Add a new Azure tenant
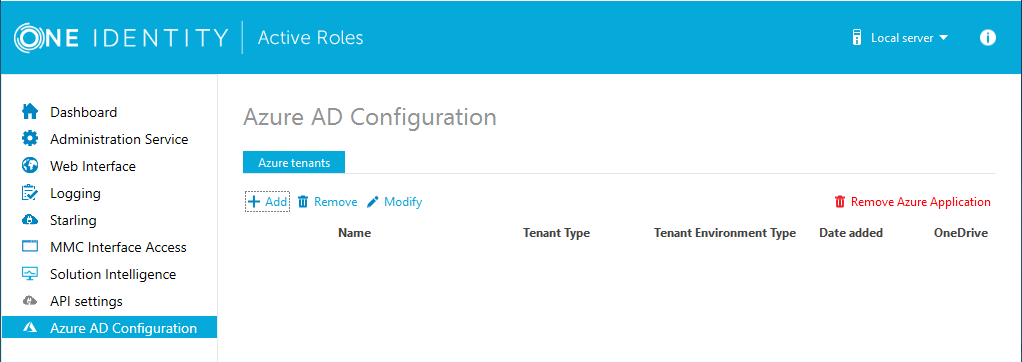Screen dimensions: 1022x362 (x=267, y=202)
